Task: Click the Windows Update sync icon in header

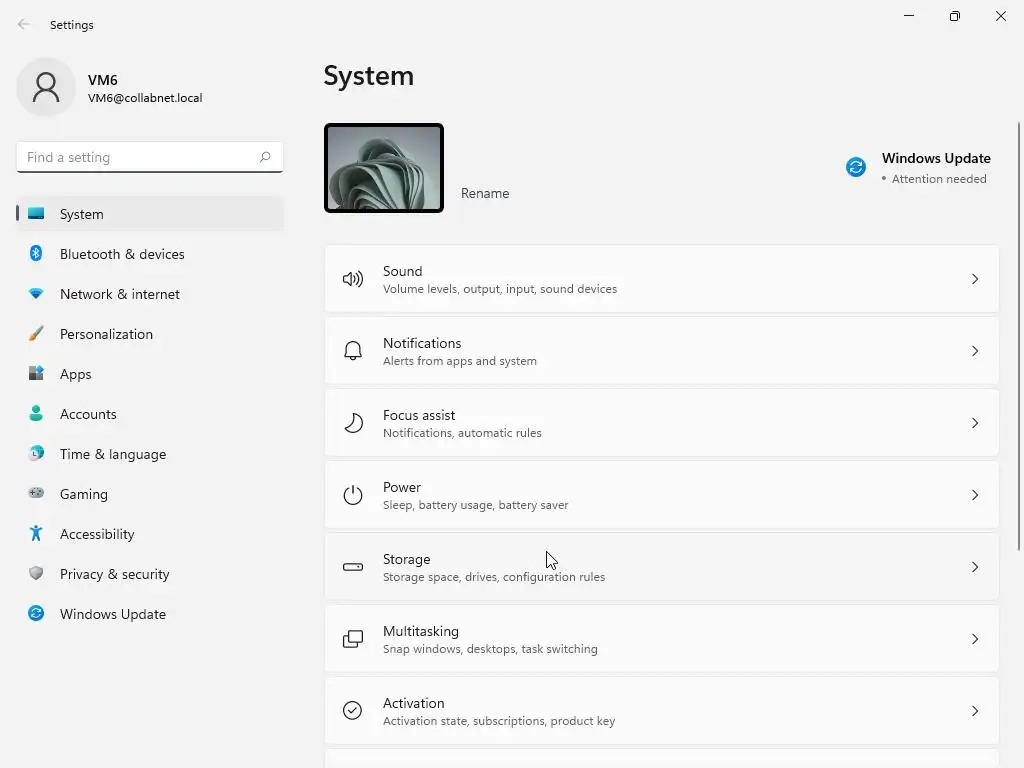Action: [x=856, y=167]
